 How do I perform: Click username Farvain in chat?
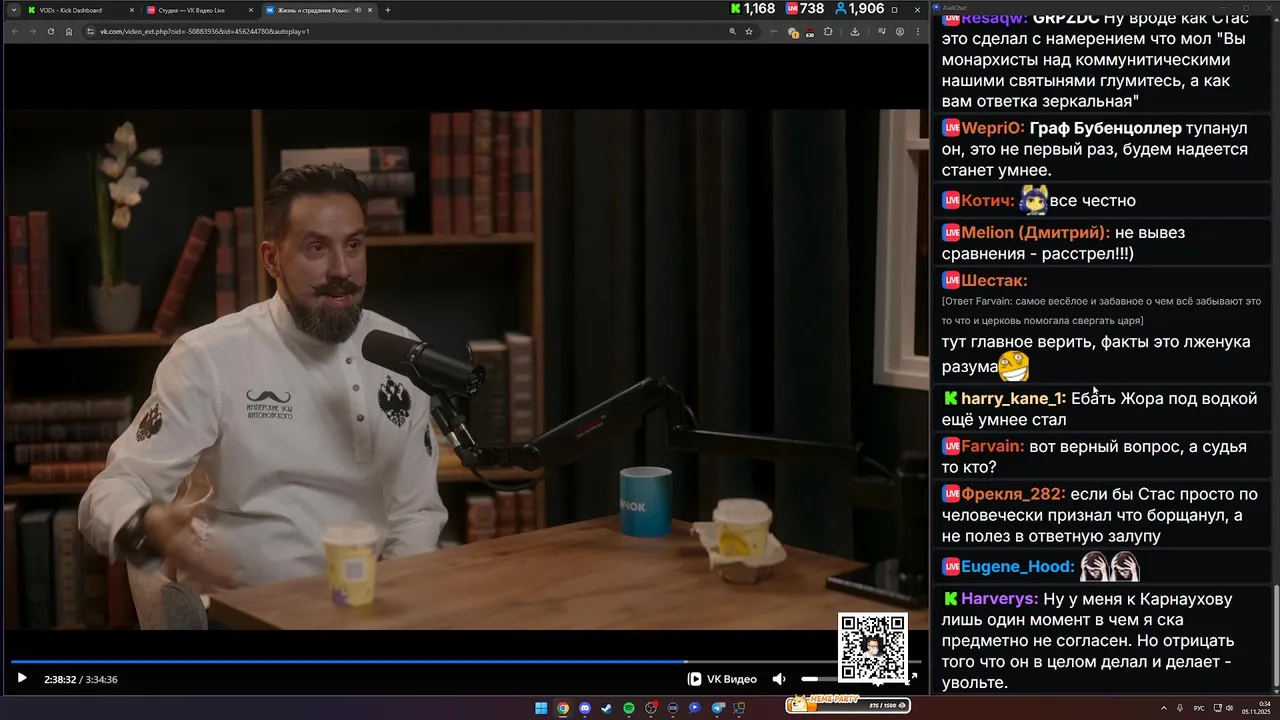[993, 447]
